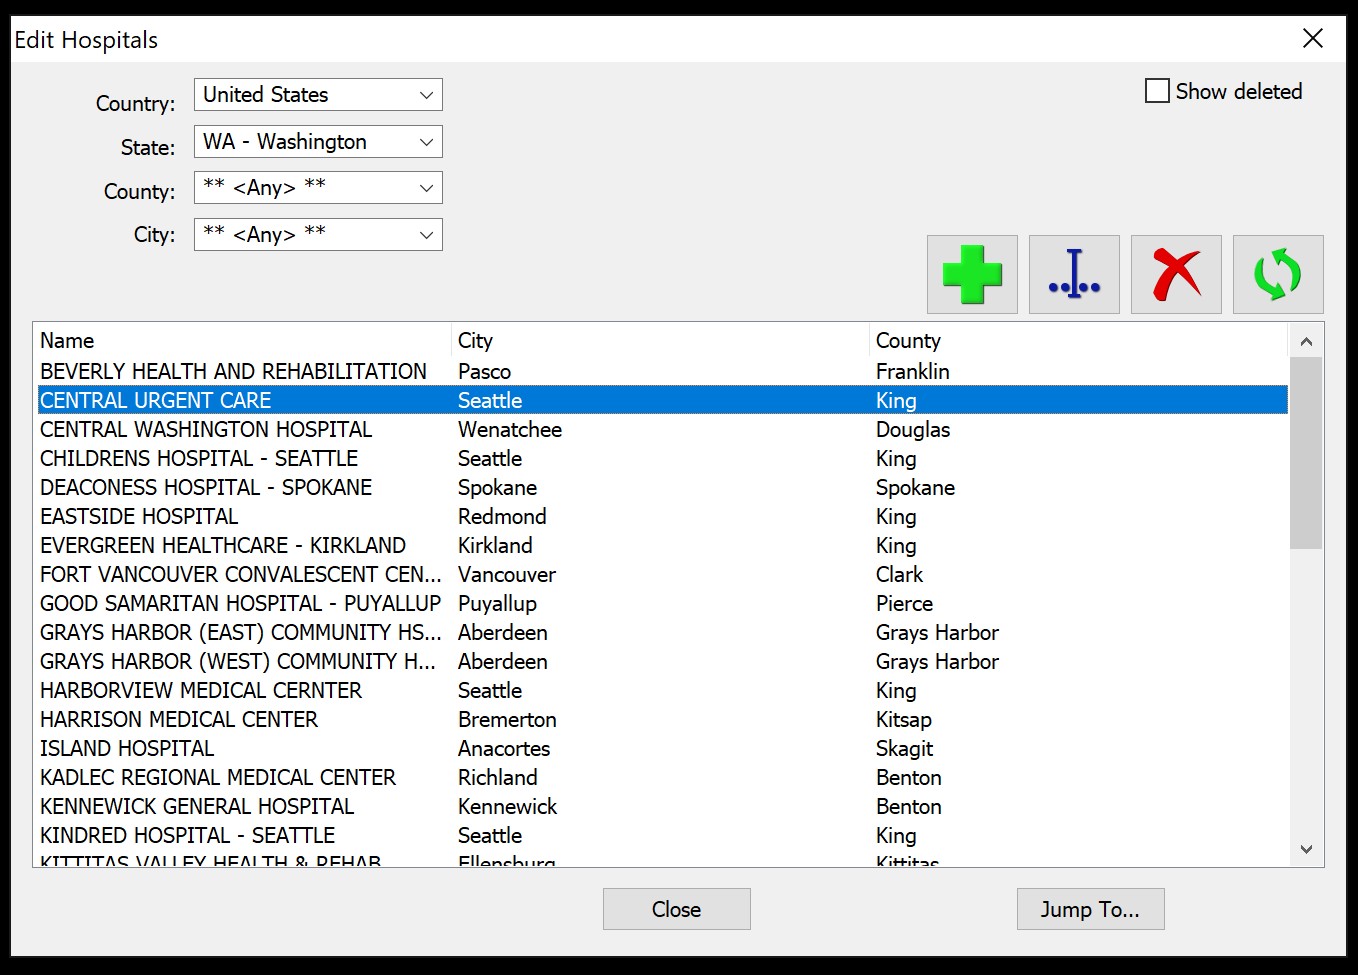Image resolution: width=1358 pixels, height=975 pixels.
Task: Click the Redmond city cell
Action: point(502,516)
